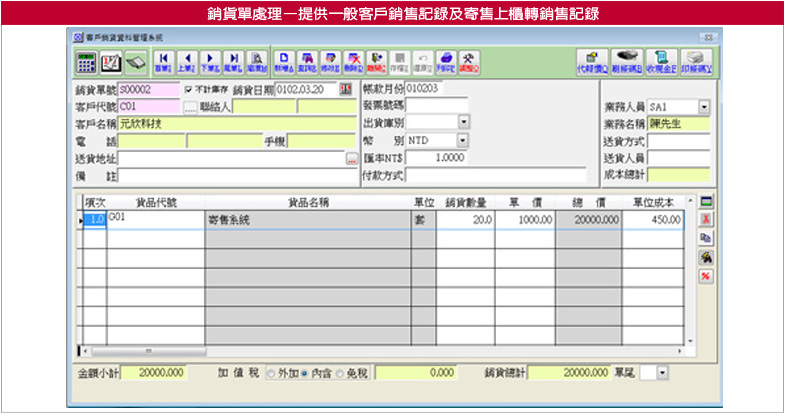Go to first record (首筆)
This screenshot has height=417, width=786.
tap(163, 62)
